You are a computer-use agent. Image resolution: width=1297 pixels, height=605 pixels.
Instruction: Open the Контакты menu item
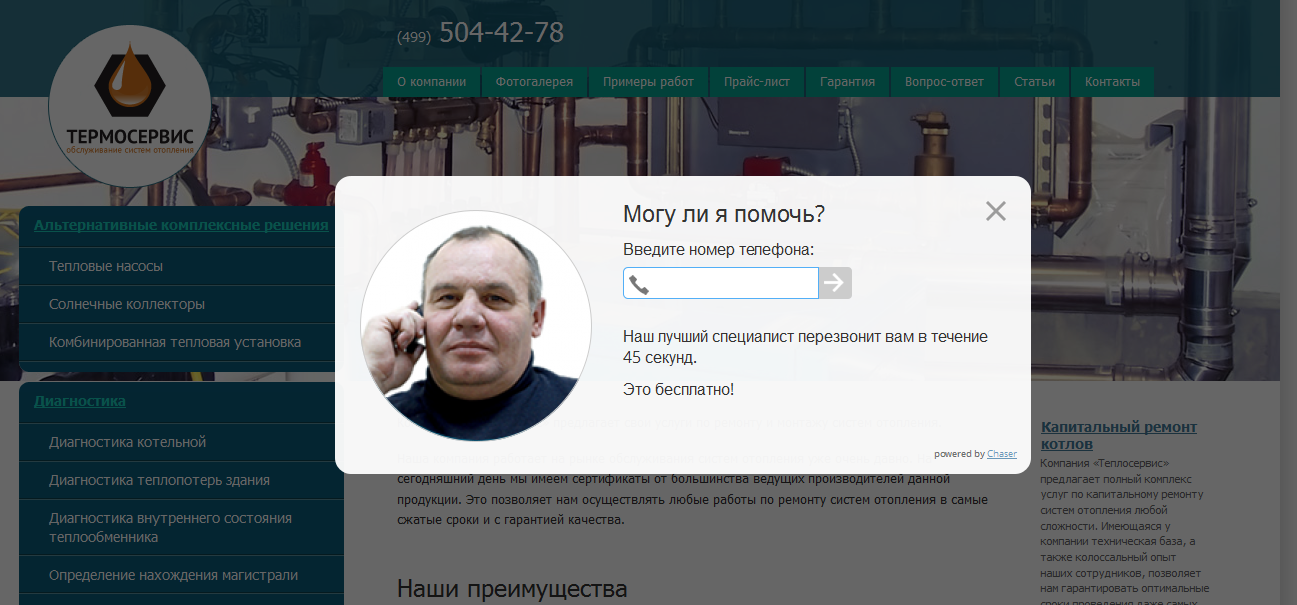pyautogui.click(x=1112, y=82)
